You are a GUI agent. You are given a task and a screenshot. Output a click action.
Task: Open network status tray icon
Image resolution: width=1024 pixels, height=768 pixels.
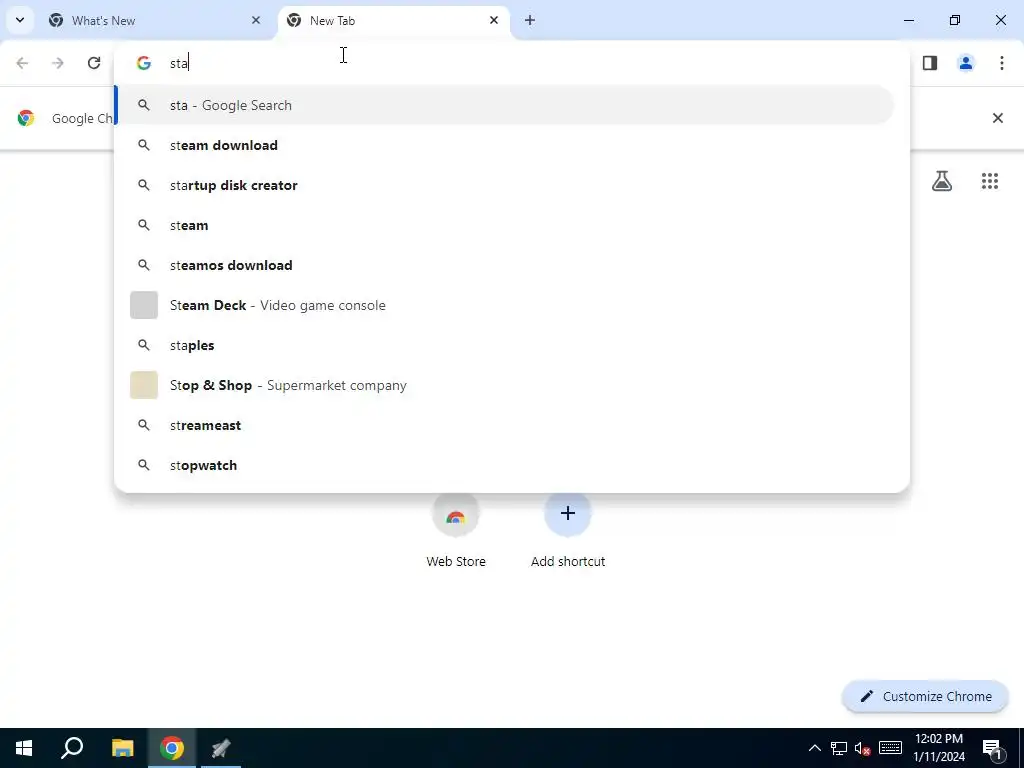(839, 748)
